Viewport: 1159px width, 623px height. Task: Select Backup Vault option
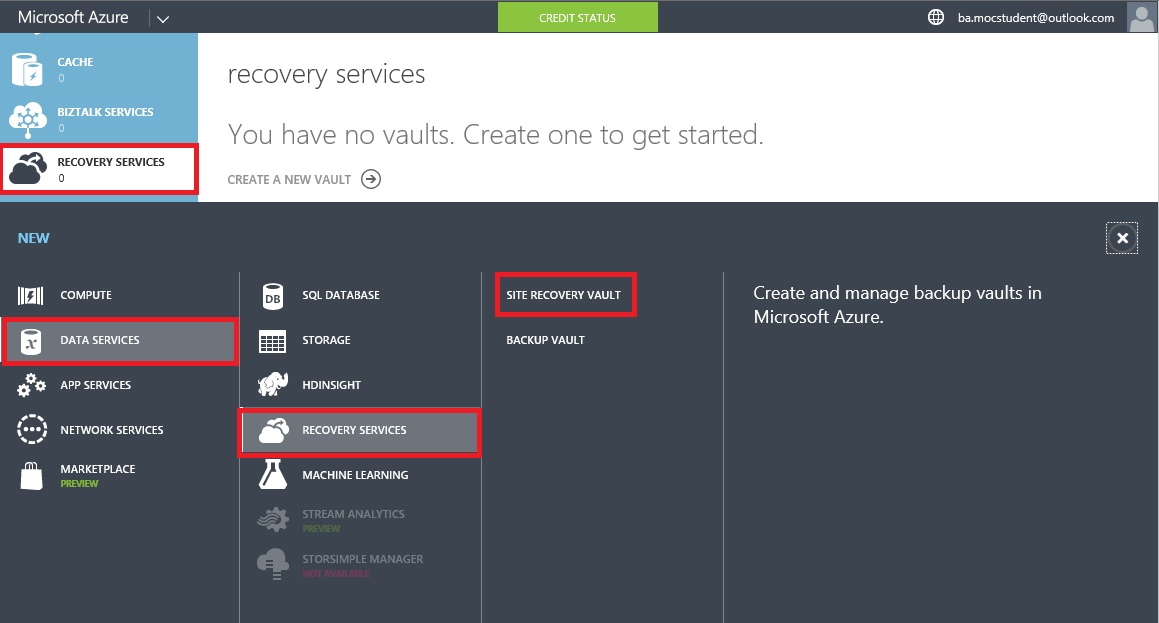point(545,340)
